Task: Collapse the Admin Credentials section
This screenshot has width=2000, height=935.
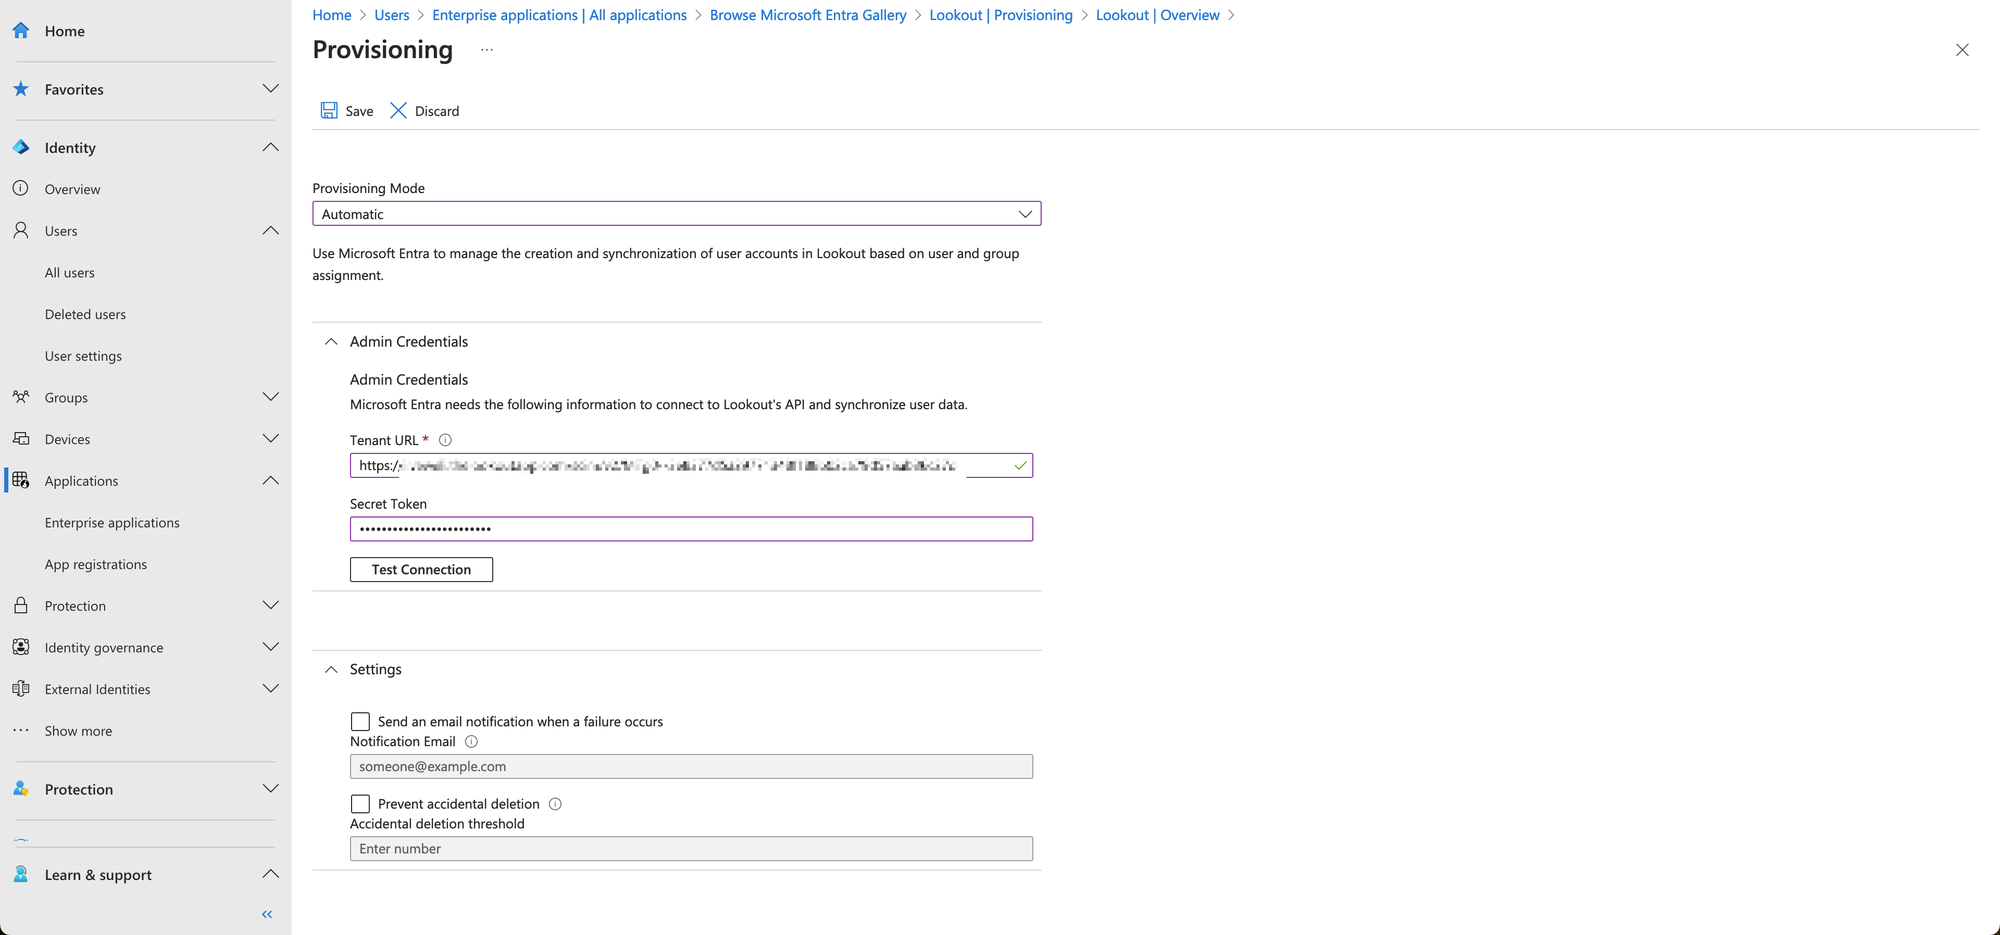Action: 331,342
